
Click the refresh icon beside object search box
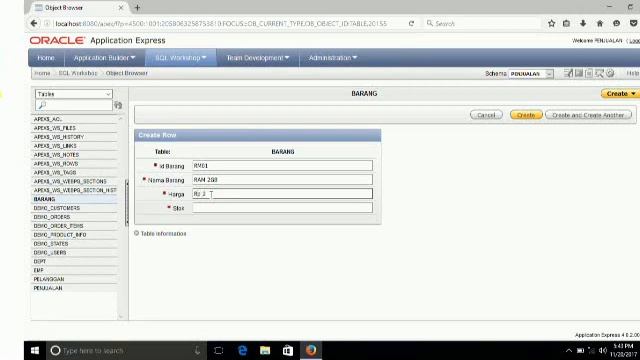[x=118, y=105]
